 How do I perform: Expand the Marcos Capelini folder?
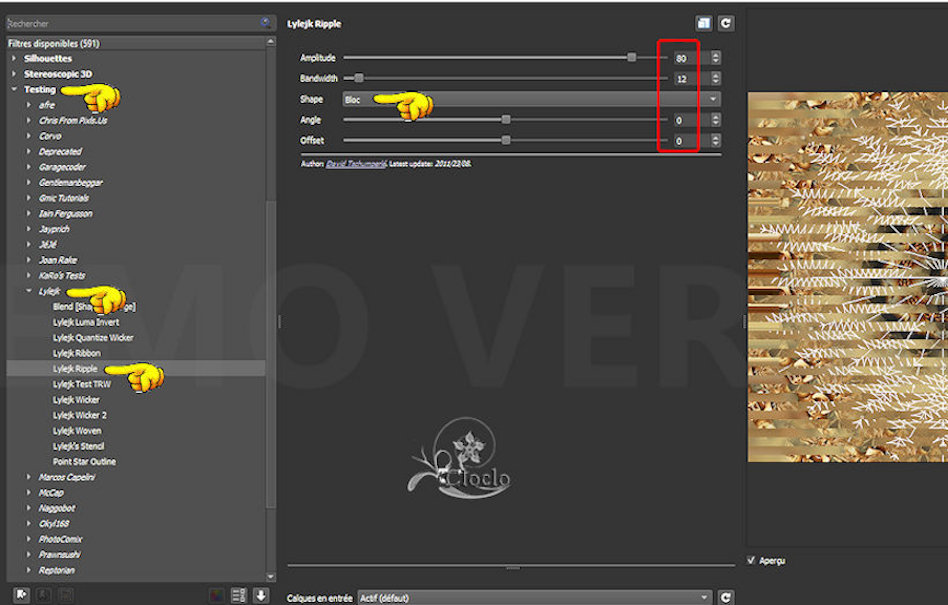29,477
